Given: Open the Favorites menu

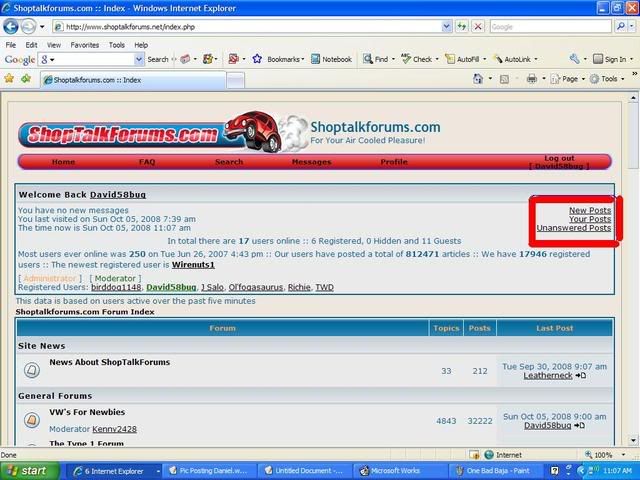Looking at the screenshot, I should click(84, 45).
